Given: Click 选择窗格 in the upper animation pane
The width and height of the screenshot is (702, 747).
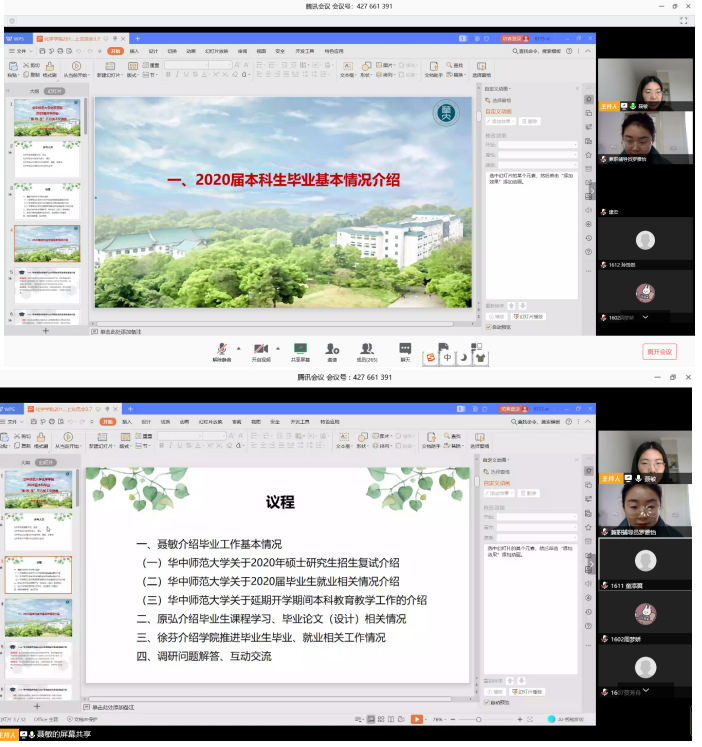Looking at the screenshot, I should (x=500, y=100).
